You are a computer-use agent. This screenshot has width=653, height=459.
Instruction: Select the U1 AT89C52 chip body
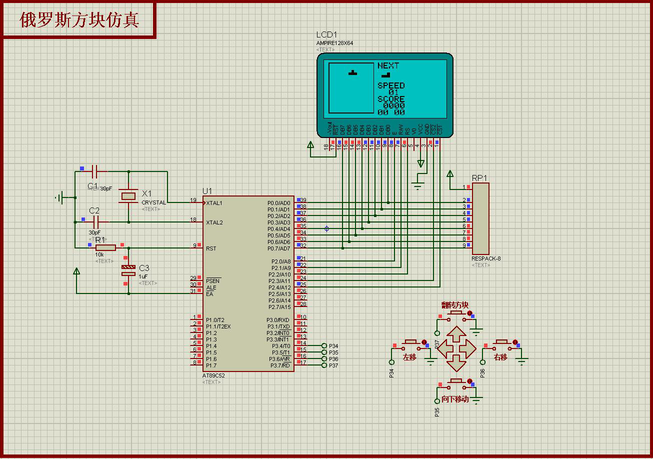[248, 283]
